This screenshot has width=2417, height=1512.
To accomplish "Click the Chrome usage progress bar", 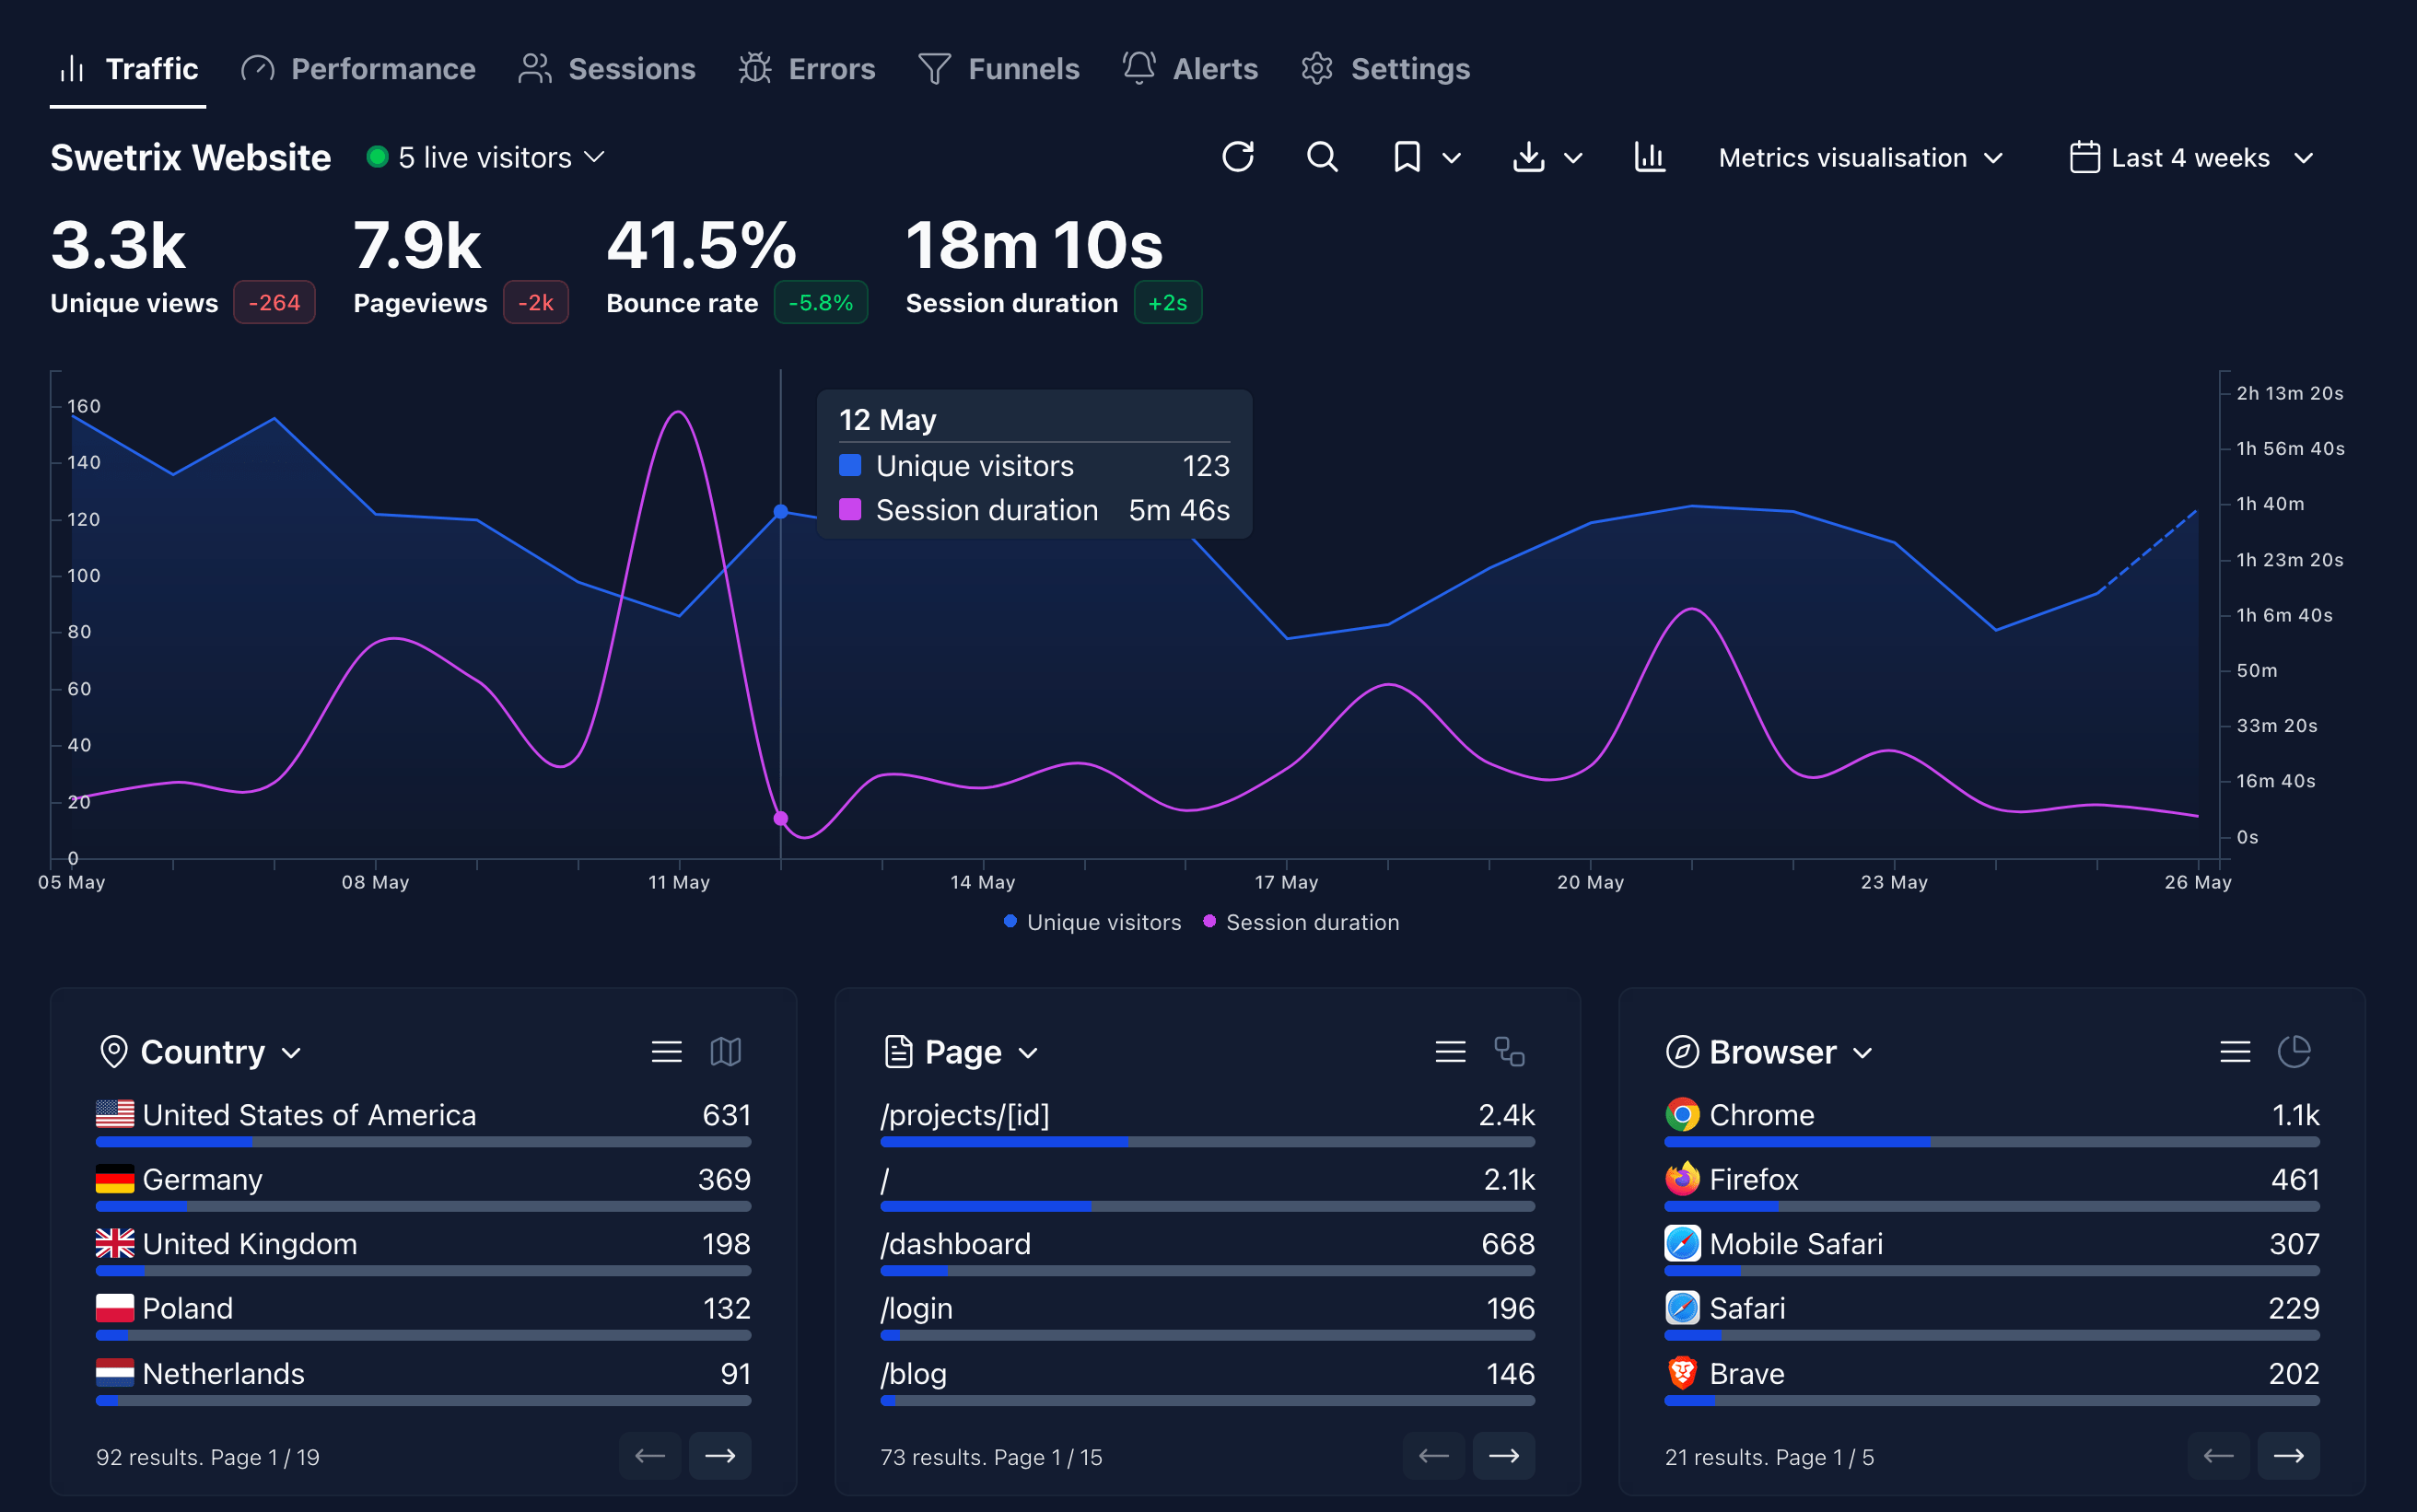I will (1990, 1140).
